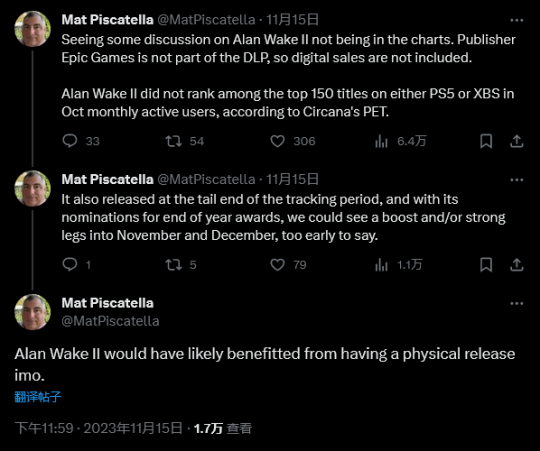Open the 11月15日 timestamp of first tweet
Viewport: 540px width, 451px height.
(x=292, y=20)
